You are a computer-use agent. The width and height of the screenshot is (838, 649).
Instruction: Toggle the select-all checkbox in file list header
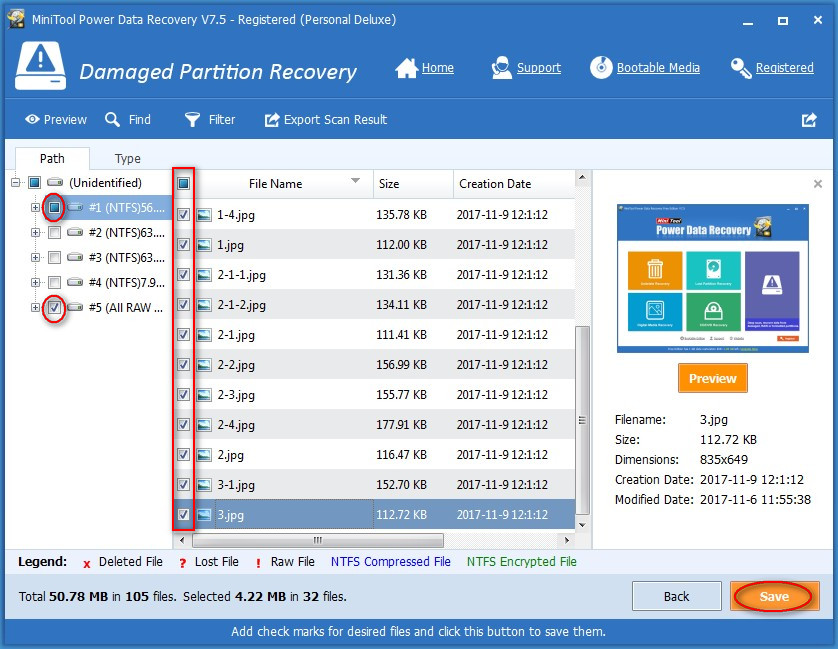pos(183,183)
